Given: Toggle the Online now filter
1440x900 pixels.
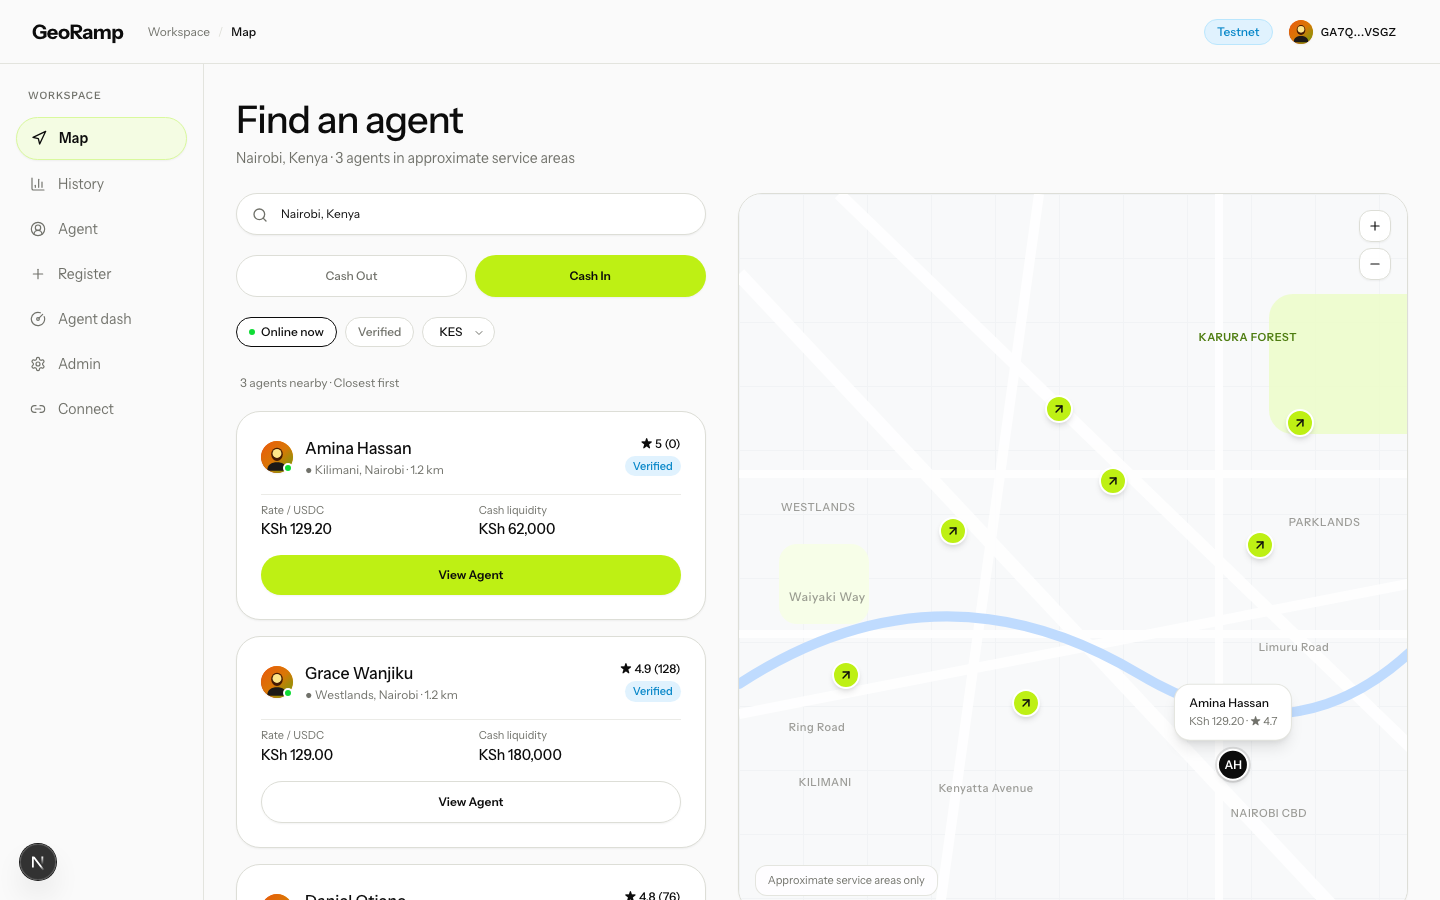Looking at the screenshot, I should (286, 332).
